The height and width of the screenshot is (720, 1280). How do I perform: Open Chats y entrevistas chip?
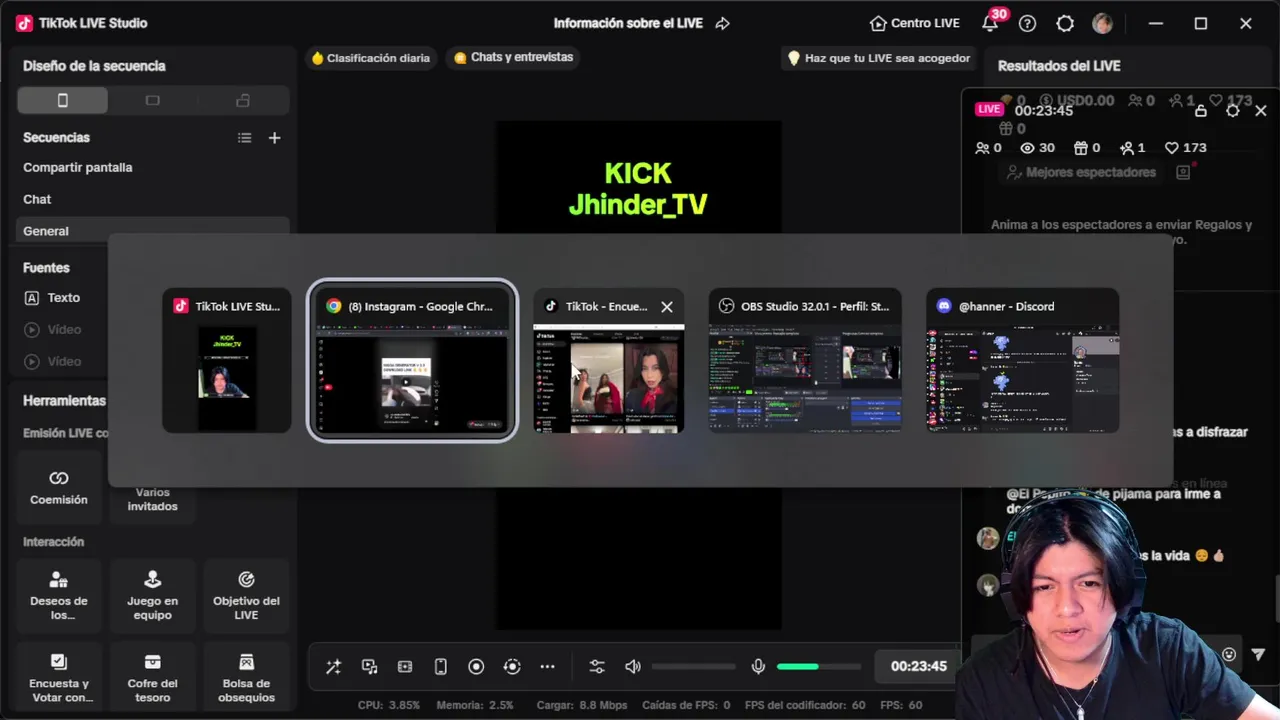[x=513, y=57]
